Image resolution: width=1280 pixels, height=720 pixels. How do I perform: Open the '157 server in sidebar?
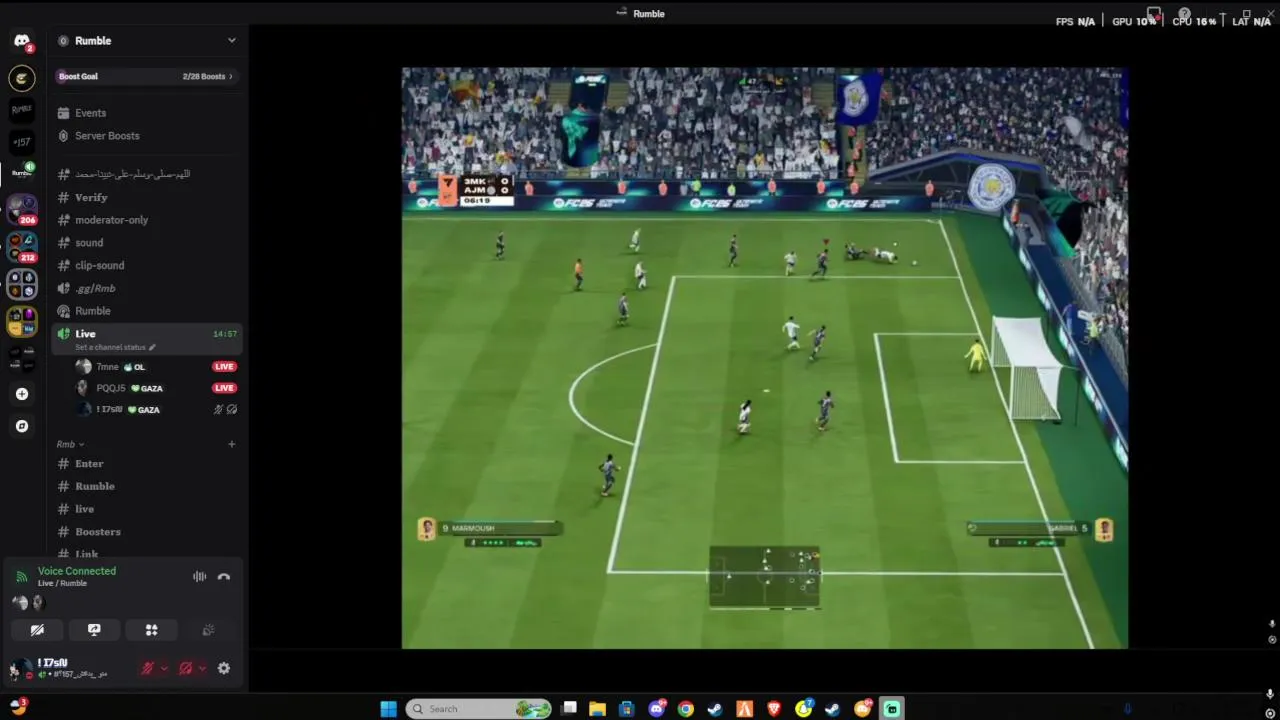pyautogui.click(x=22, y=142)
